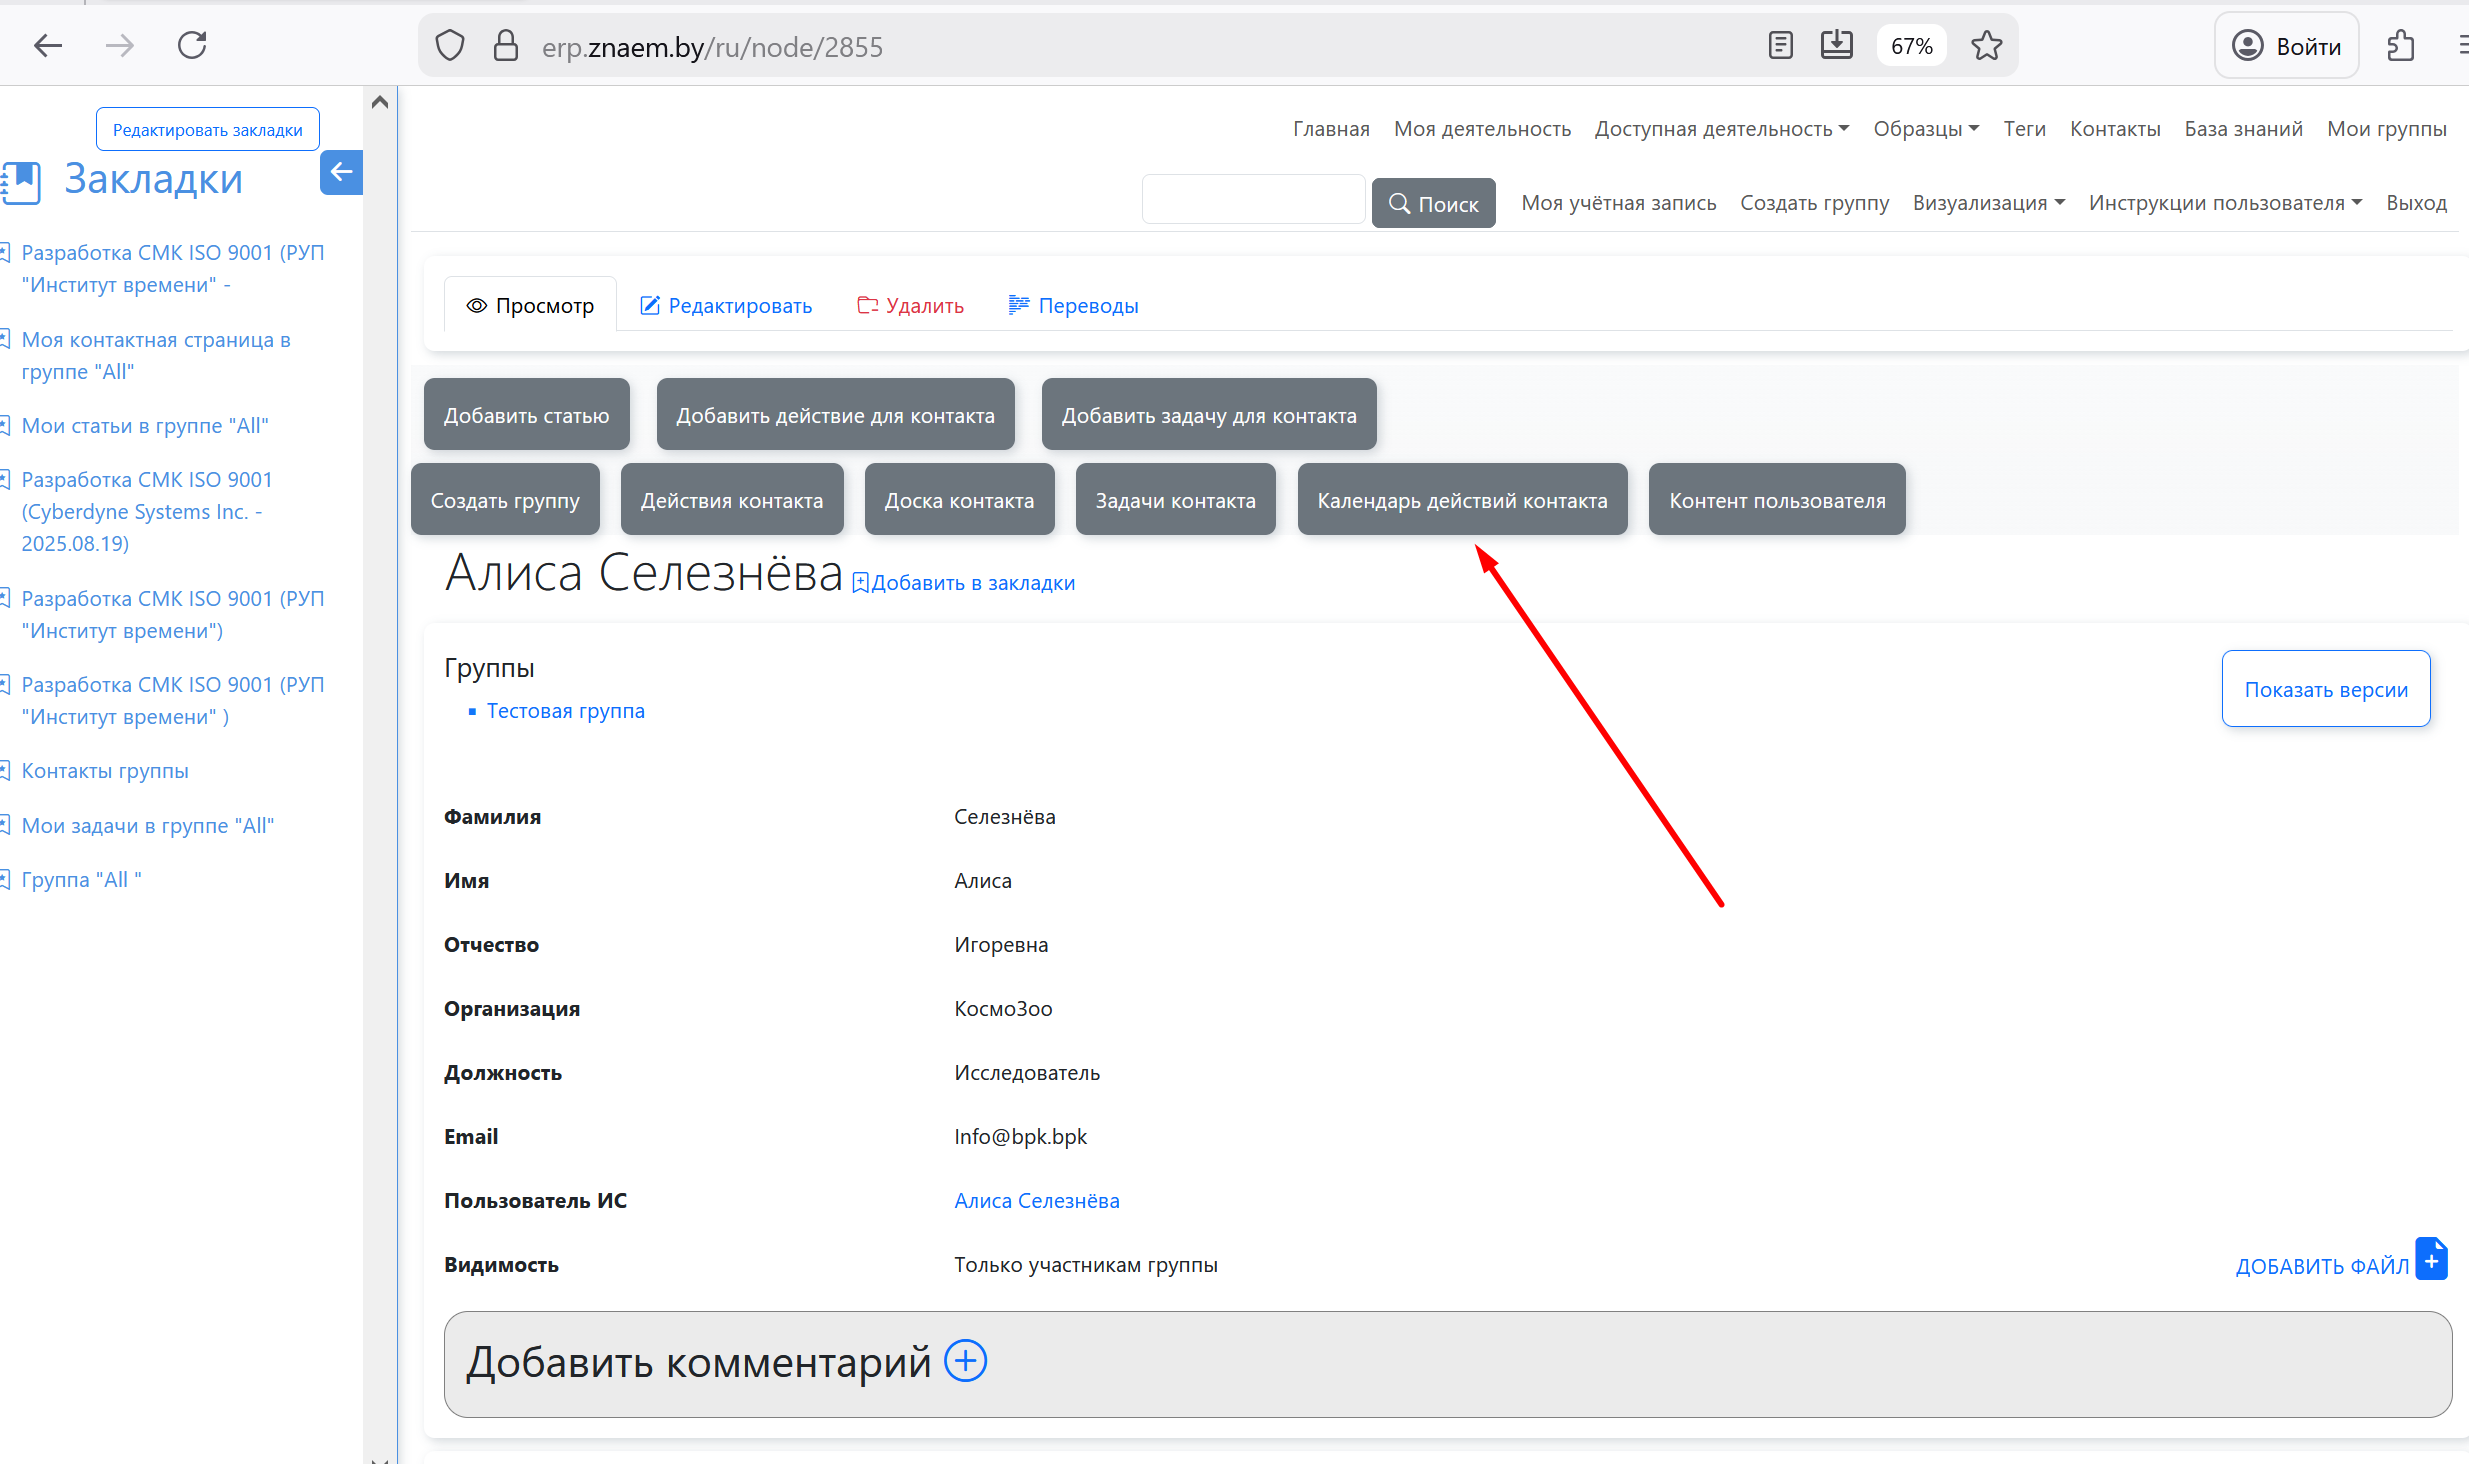Image resolution: width=2469 pixels, height=1464 pixels.
Task: Click Календарь действий контакта button
Action: pyautogui.click(x=1461, y=500)
